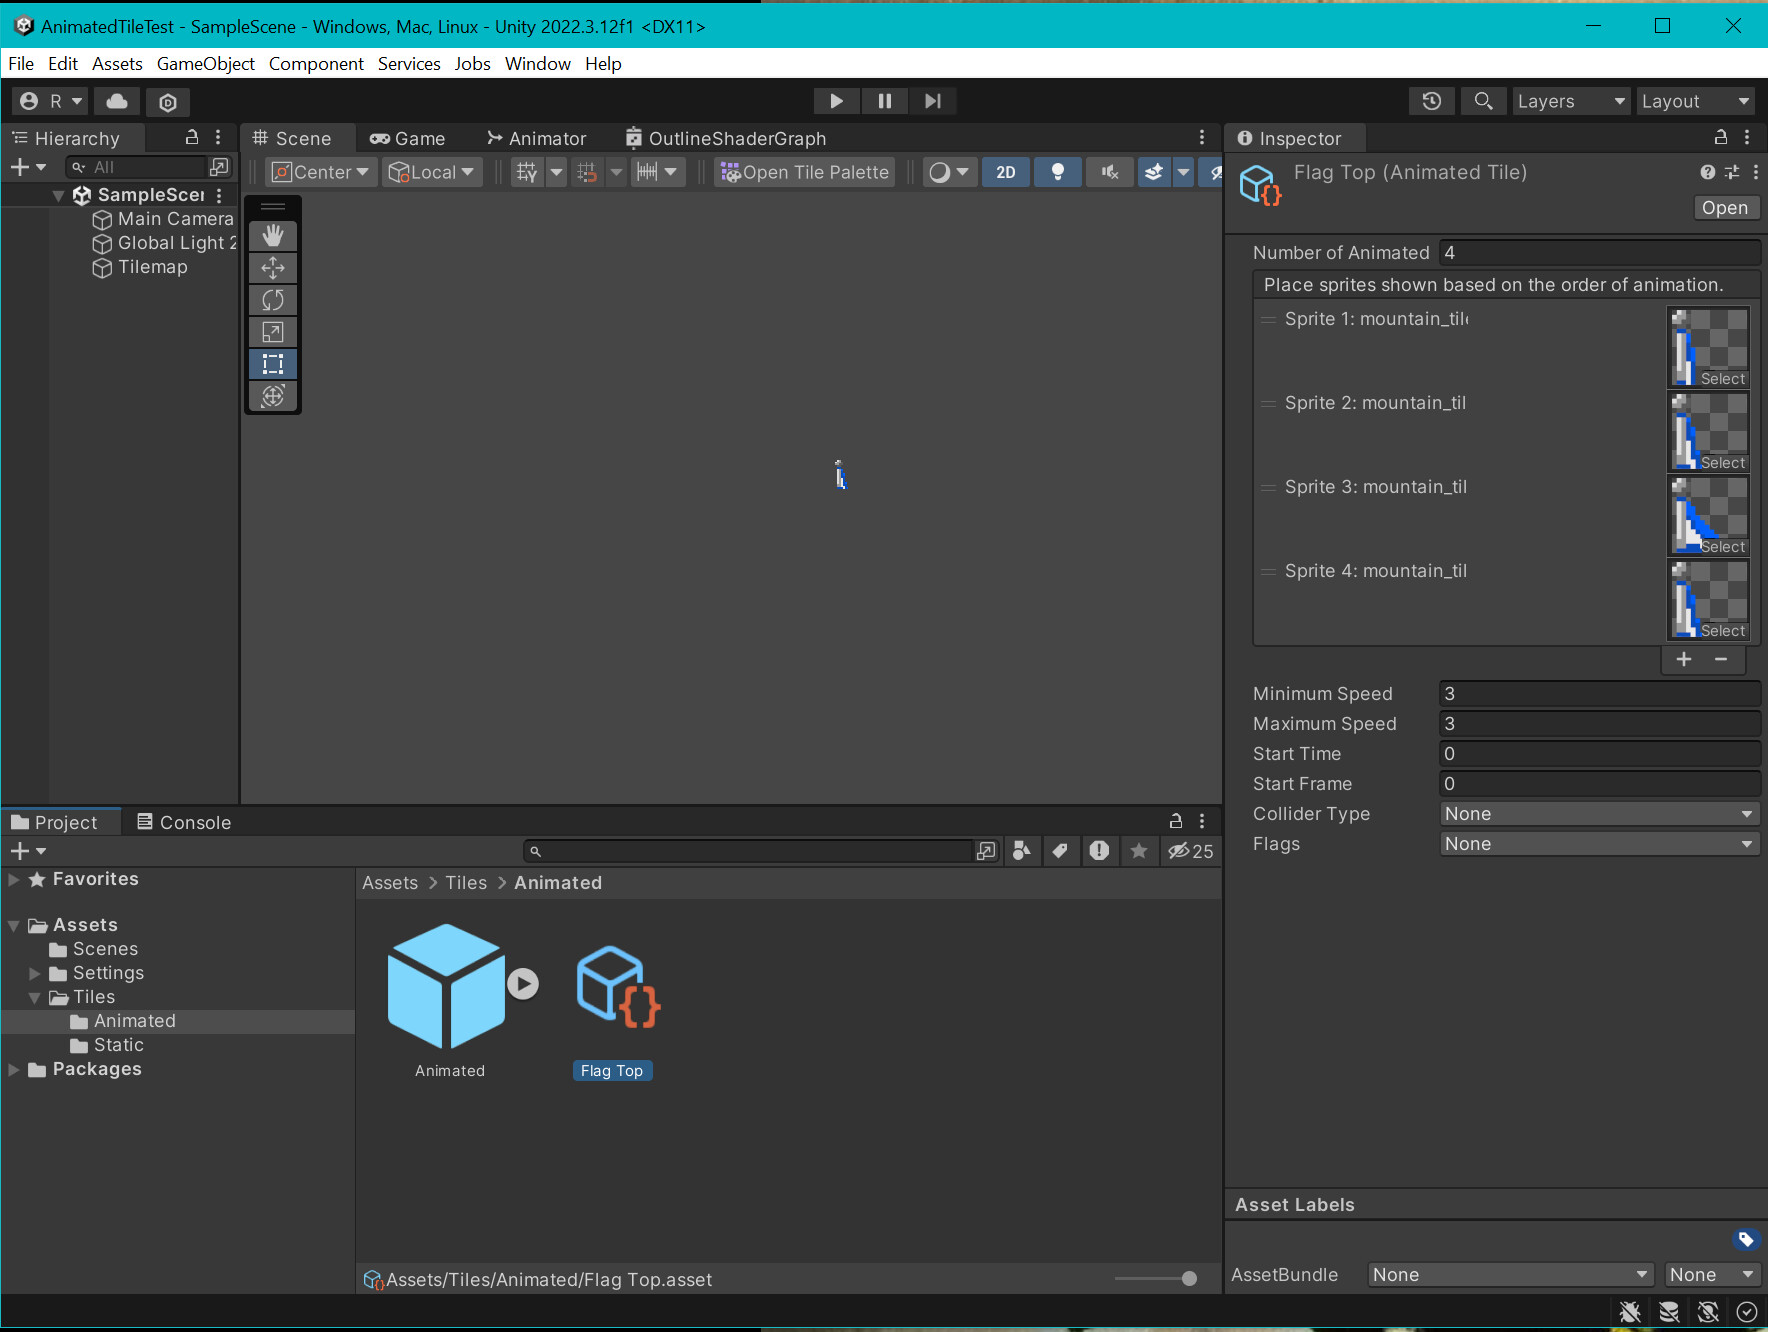Click the Open button in the Inspector
Image resolution: width=1768 pixels, height=1332 pixels.
pos(1725,207)
